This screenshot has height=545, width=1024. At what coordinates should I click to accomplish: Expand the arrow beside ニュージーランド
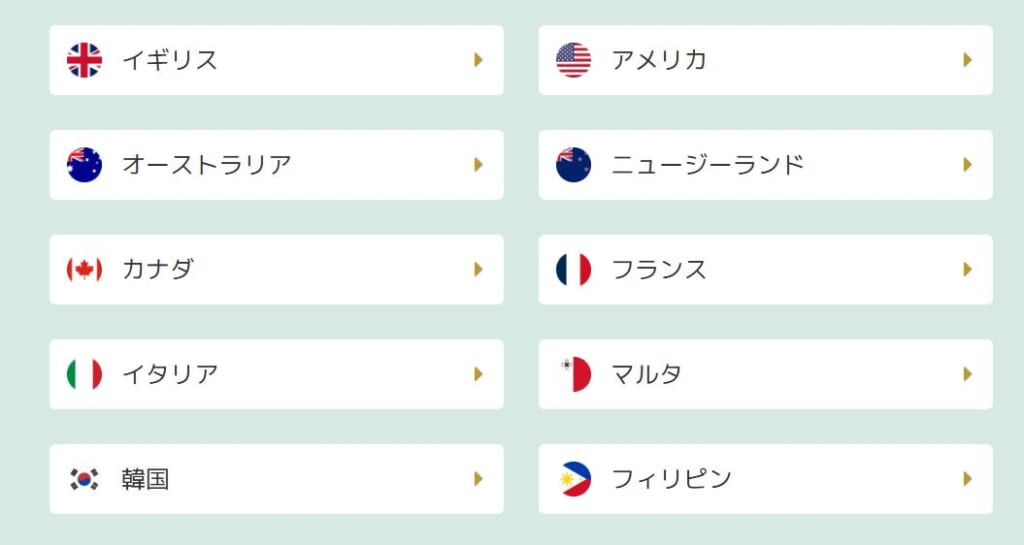click(x=967, y=165)
